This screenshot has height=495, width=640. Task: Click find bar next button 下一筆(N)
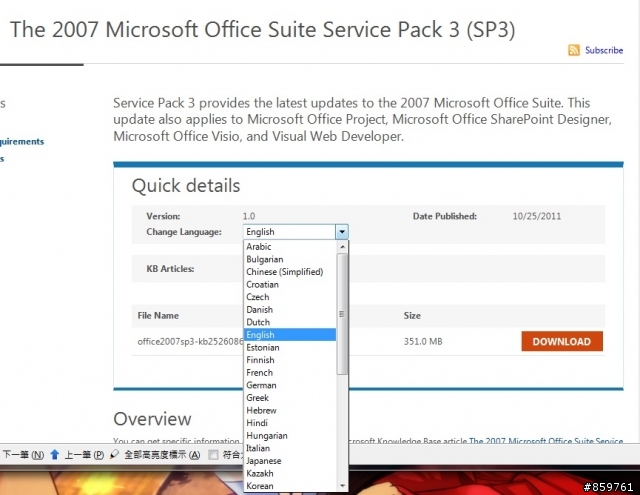[x=23, y=454]
